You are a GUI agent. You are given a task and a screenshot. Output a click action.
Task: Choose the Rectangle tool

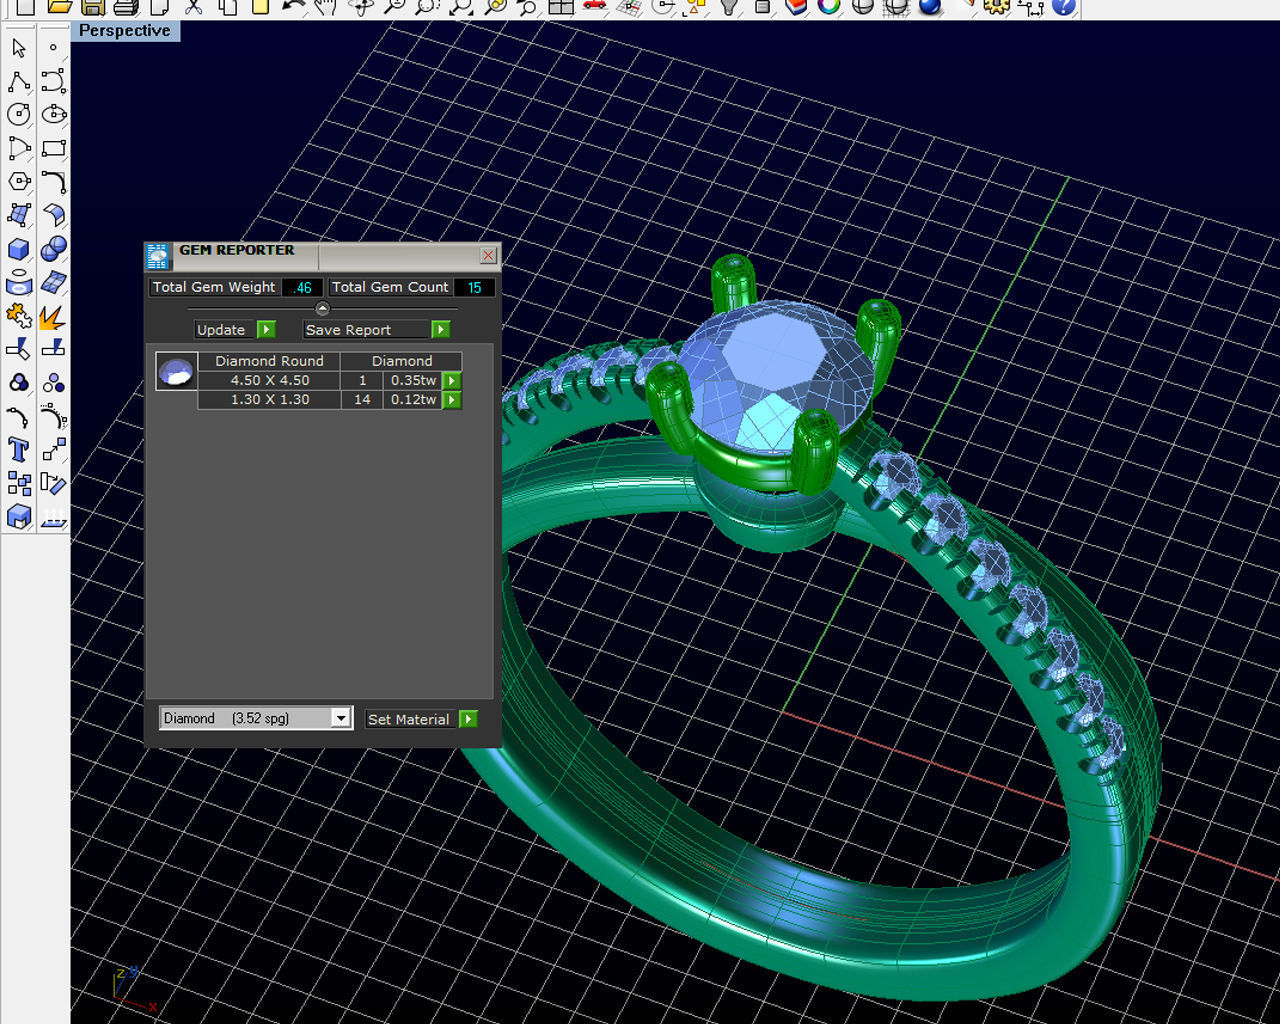click(x=54, y=148)
